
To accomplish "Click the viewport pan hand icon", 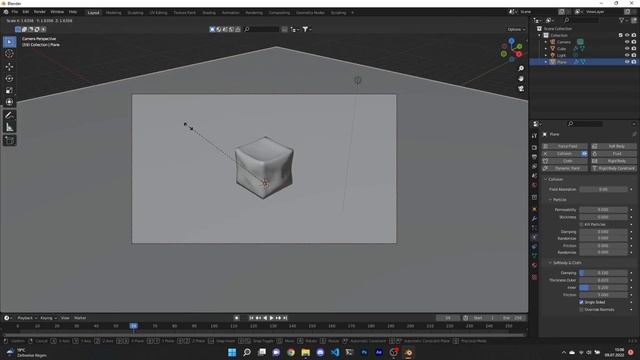I will (x=521, y=78).
